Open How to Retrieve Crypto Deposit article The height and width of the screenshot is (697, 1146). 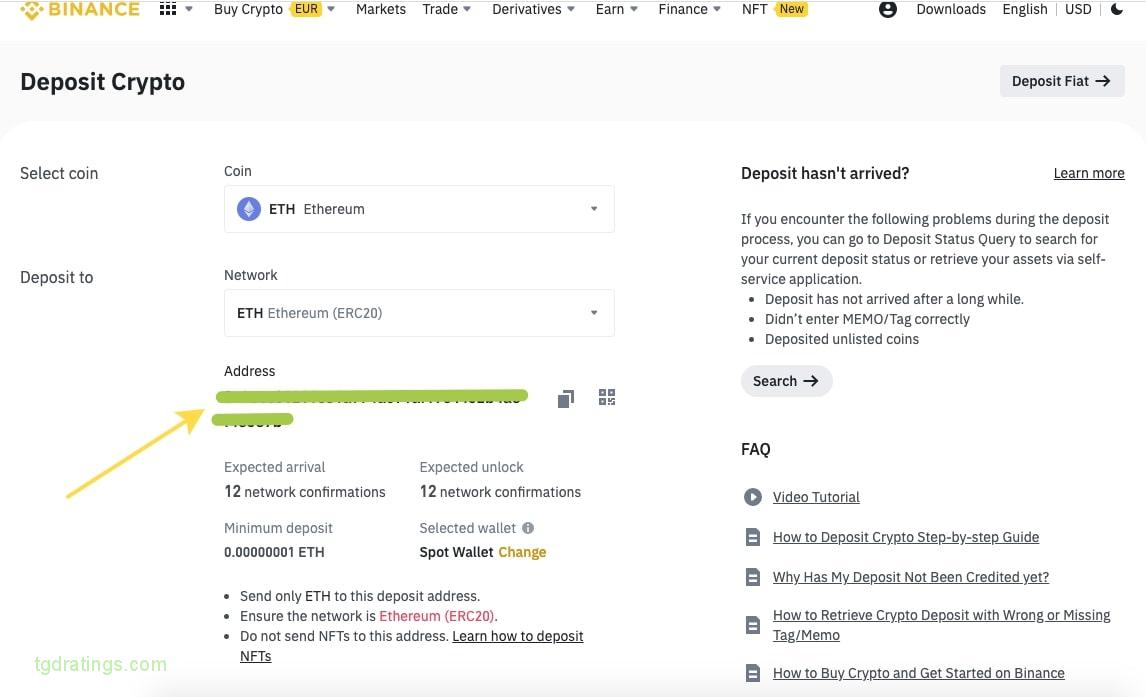coord(941,625)
